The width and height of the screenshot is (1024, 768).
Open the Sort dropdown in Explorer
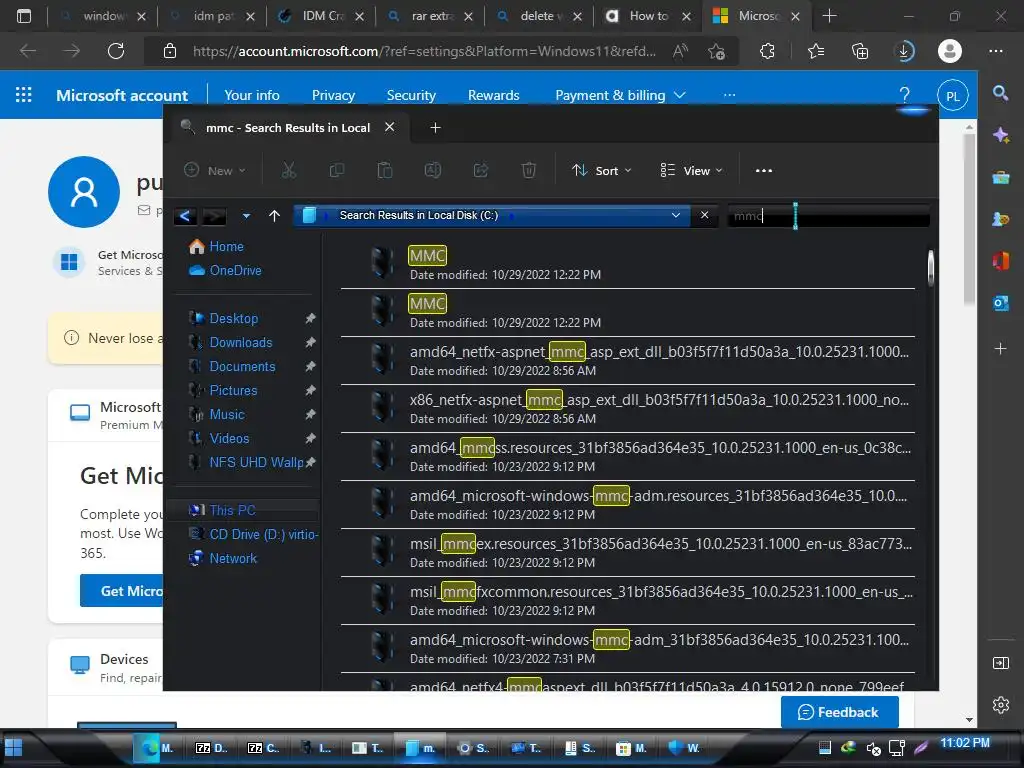pyautogui.click(x=601, y=170)
